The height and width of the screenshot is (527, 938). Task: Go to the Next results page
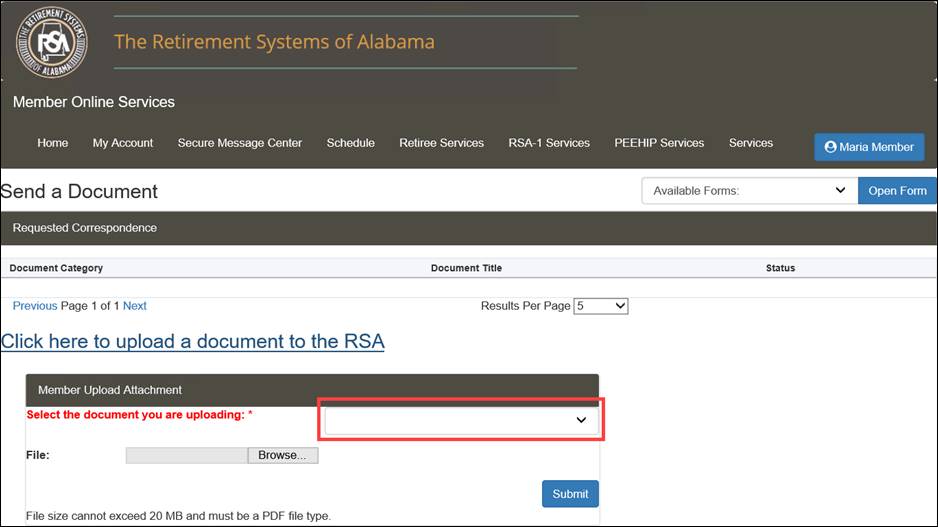135,306
